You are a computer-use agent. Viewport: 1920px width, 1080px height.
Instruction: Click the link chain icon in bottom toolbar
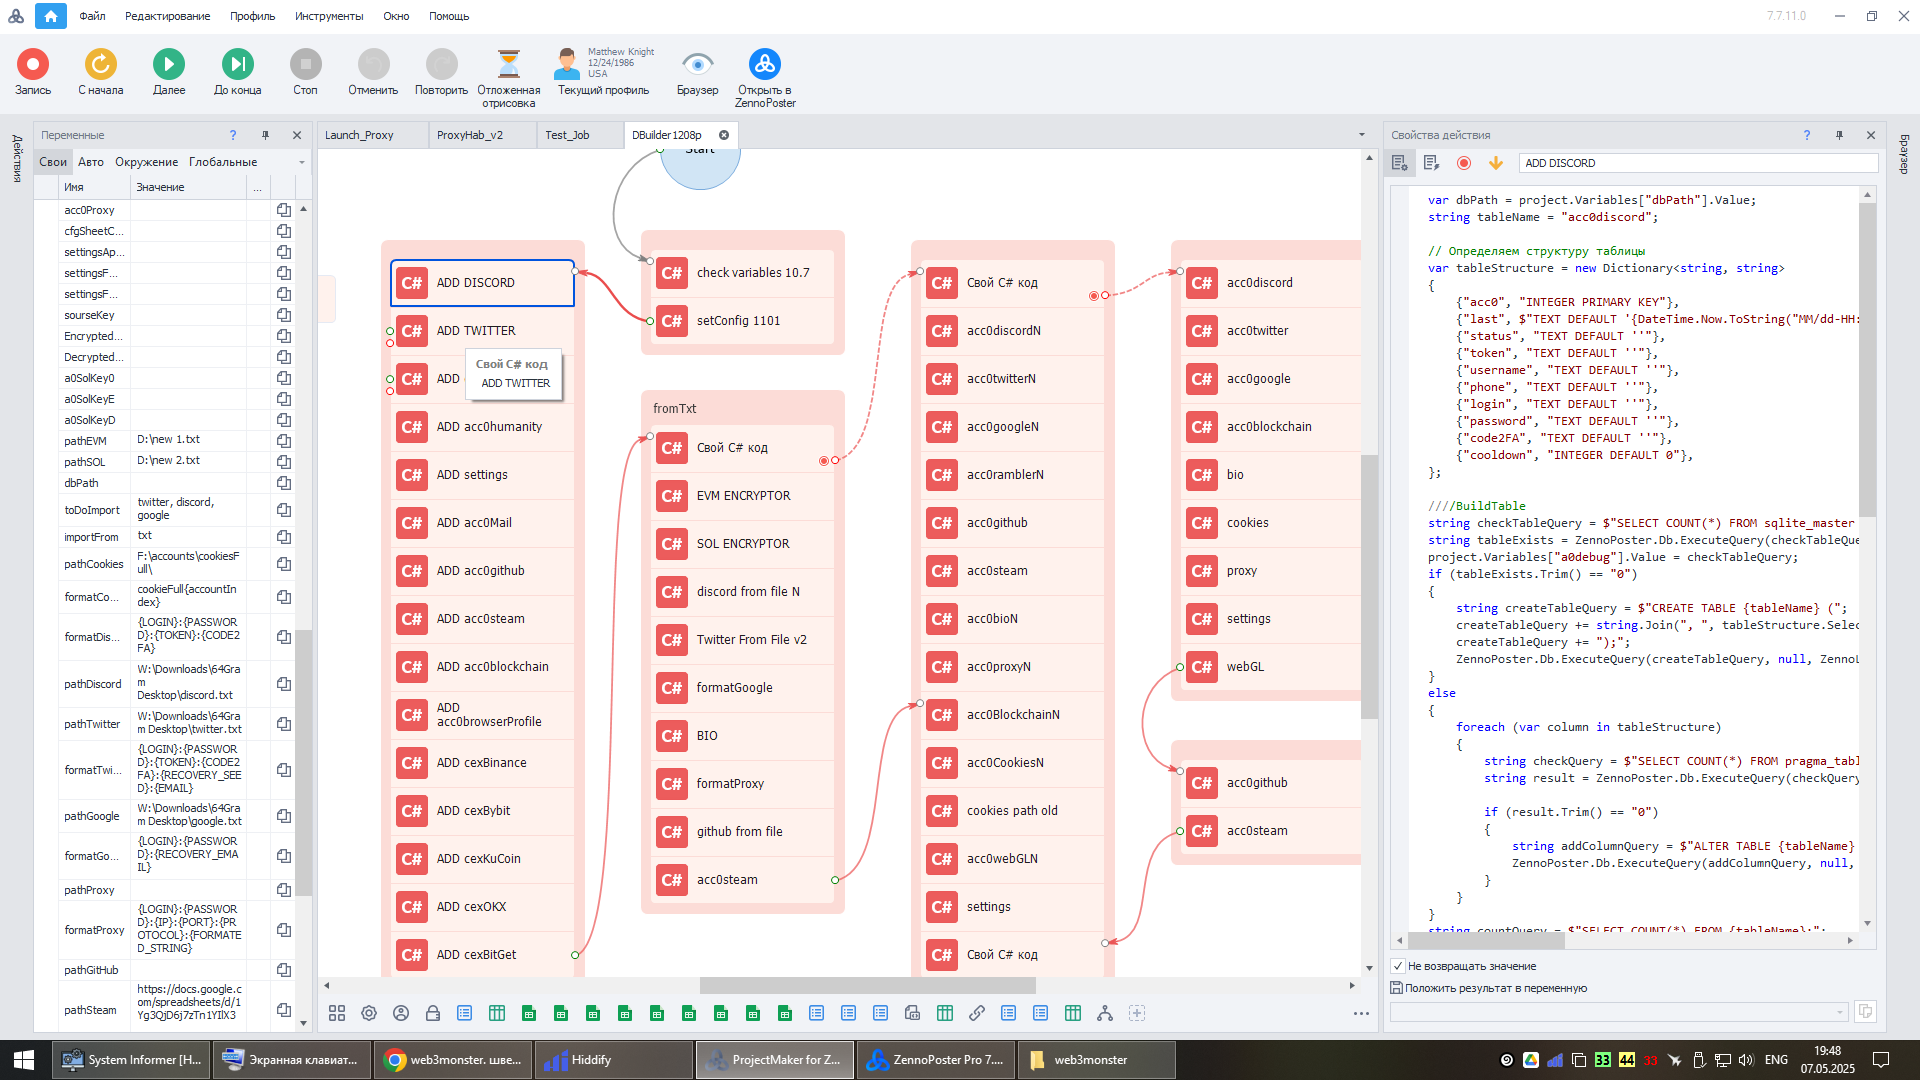977,1013
